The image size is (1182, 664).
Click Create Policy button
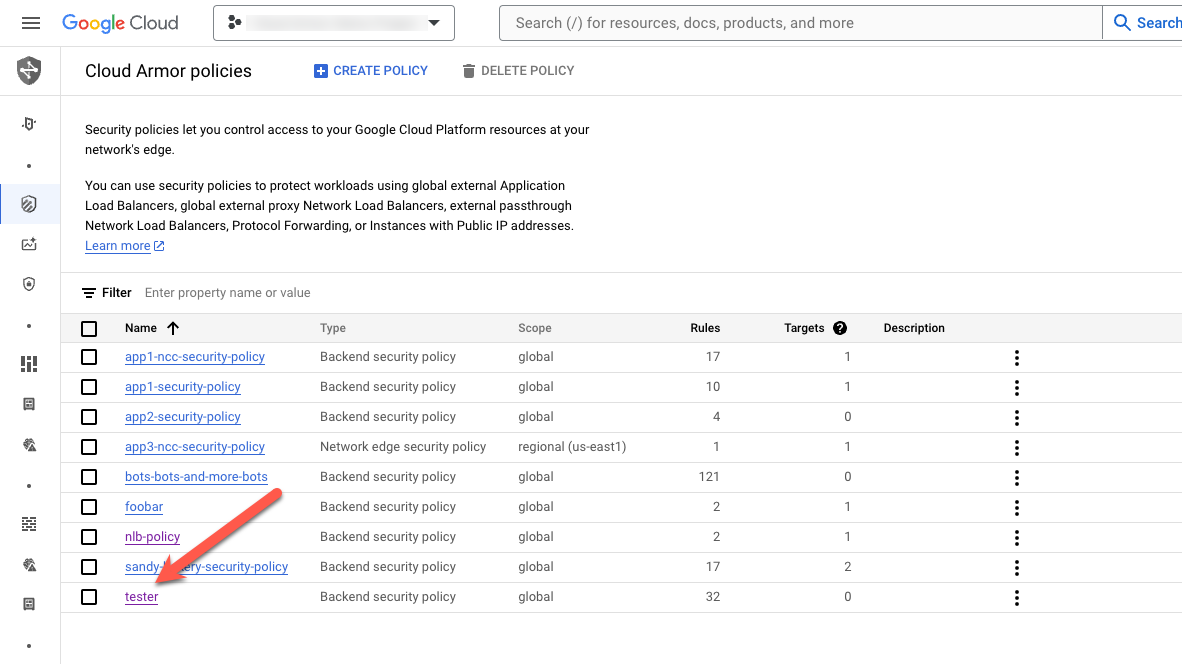point(371,71)
